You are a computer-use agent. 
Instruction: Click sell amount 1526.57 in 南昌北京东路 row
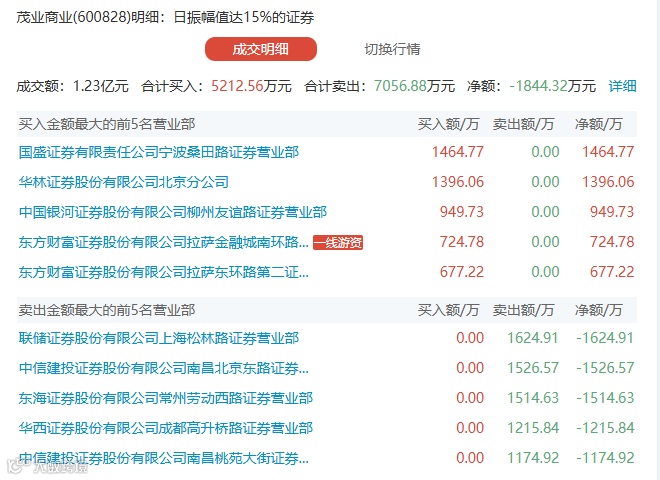click(x=533, y=368)
